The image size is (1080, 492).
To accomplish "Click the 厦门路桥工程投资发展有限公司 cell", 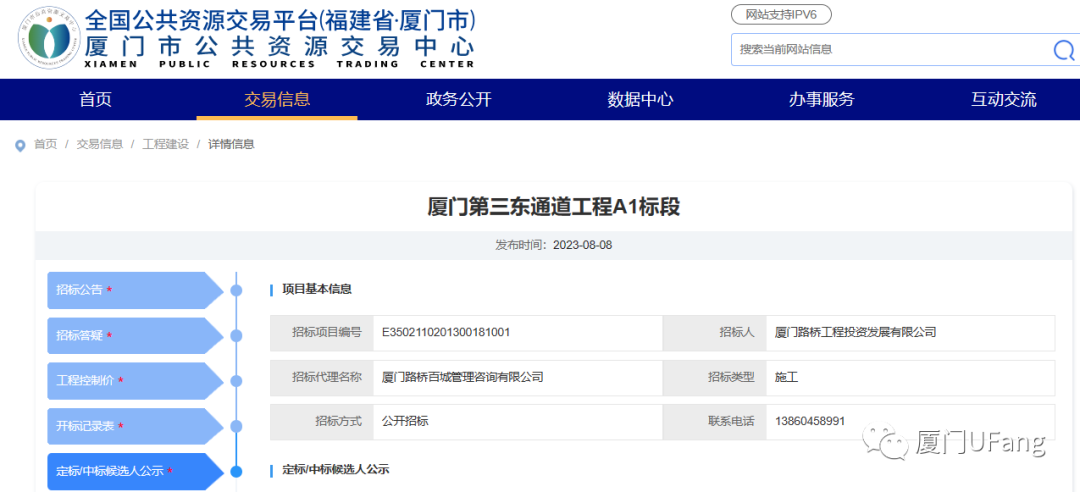I will coord(911,333).
